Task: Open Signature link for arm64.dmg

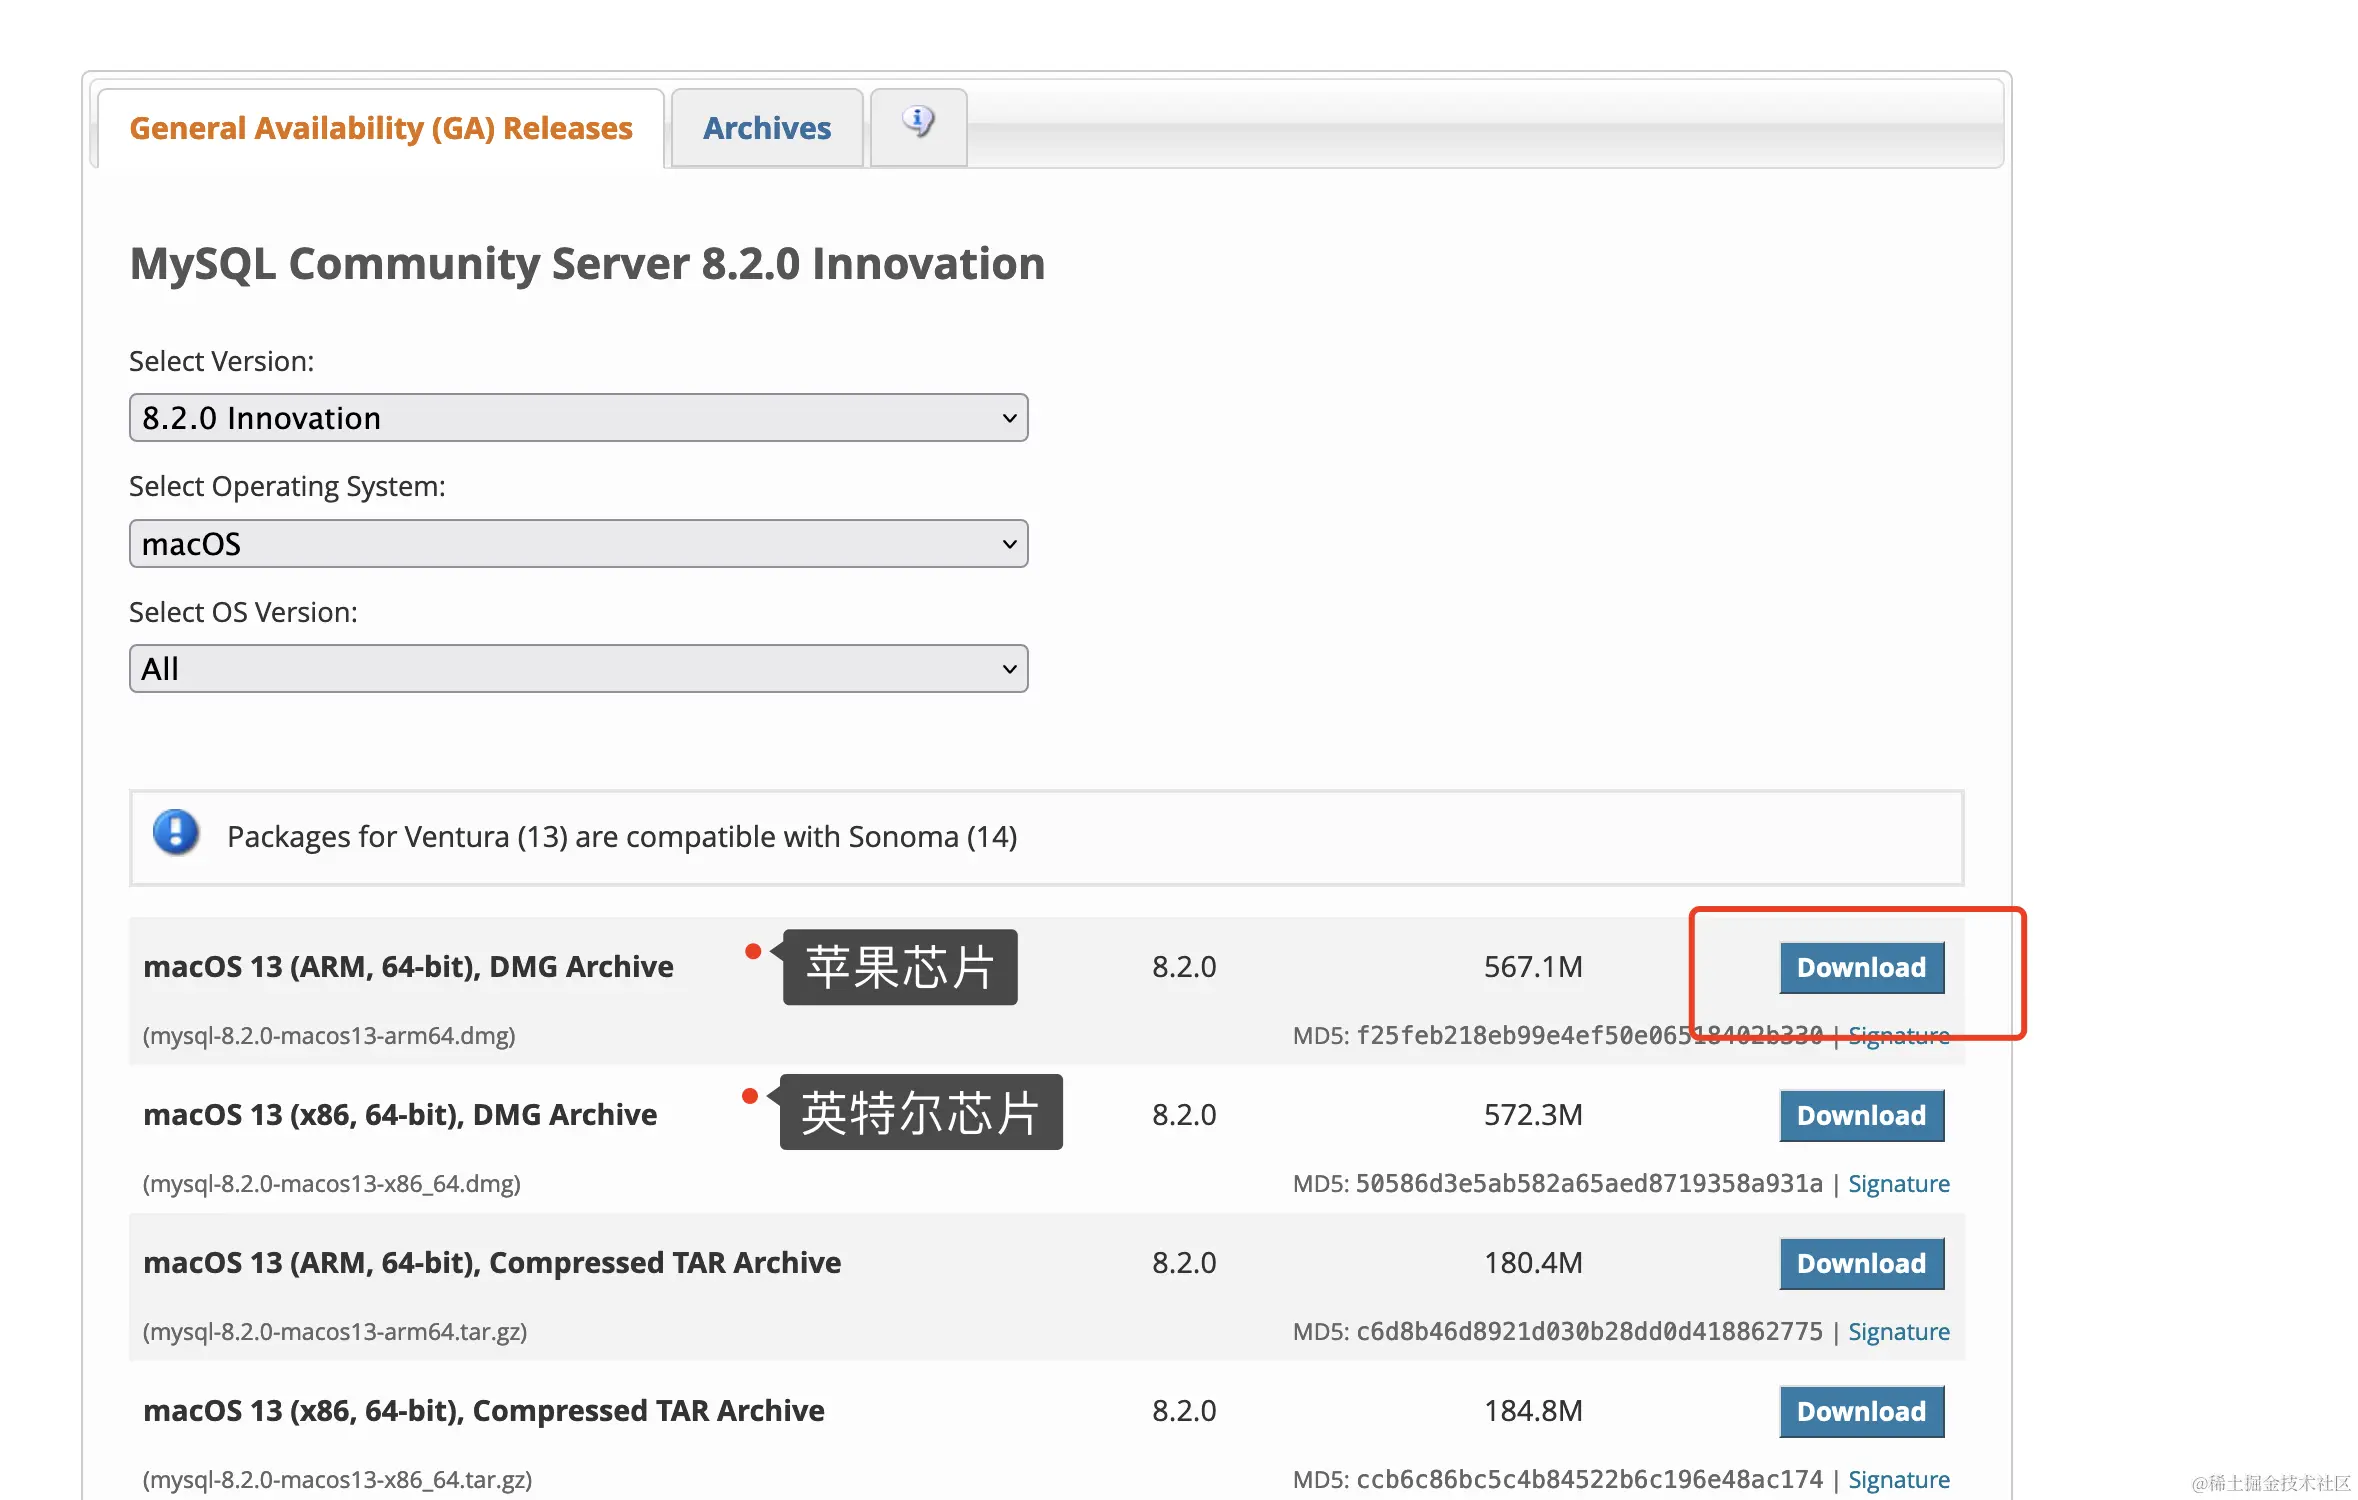Action: (1898, 1035)
